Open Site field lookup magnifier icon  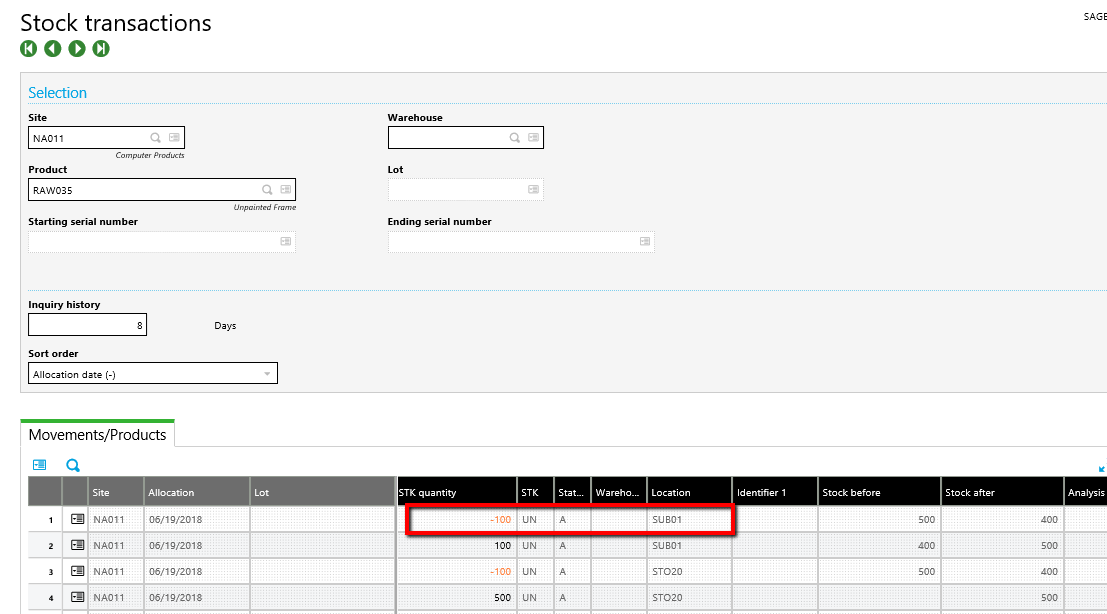(x=156, y=138)
